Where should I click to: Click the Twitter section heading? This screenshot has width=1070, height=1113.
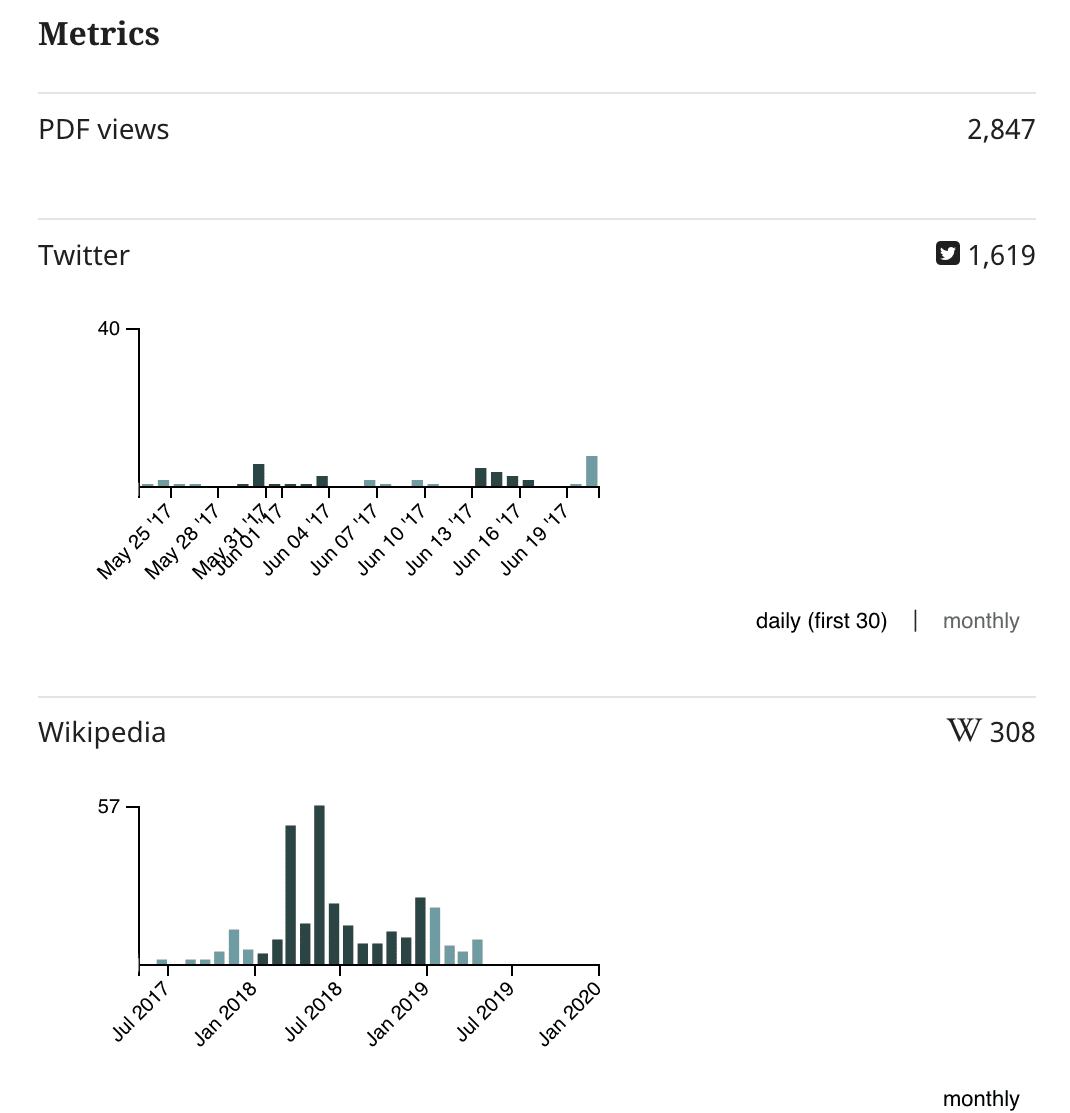(84, 256)
